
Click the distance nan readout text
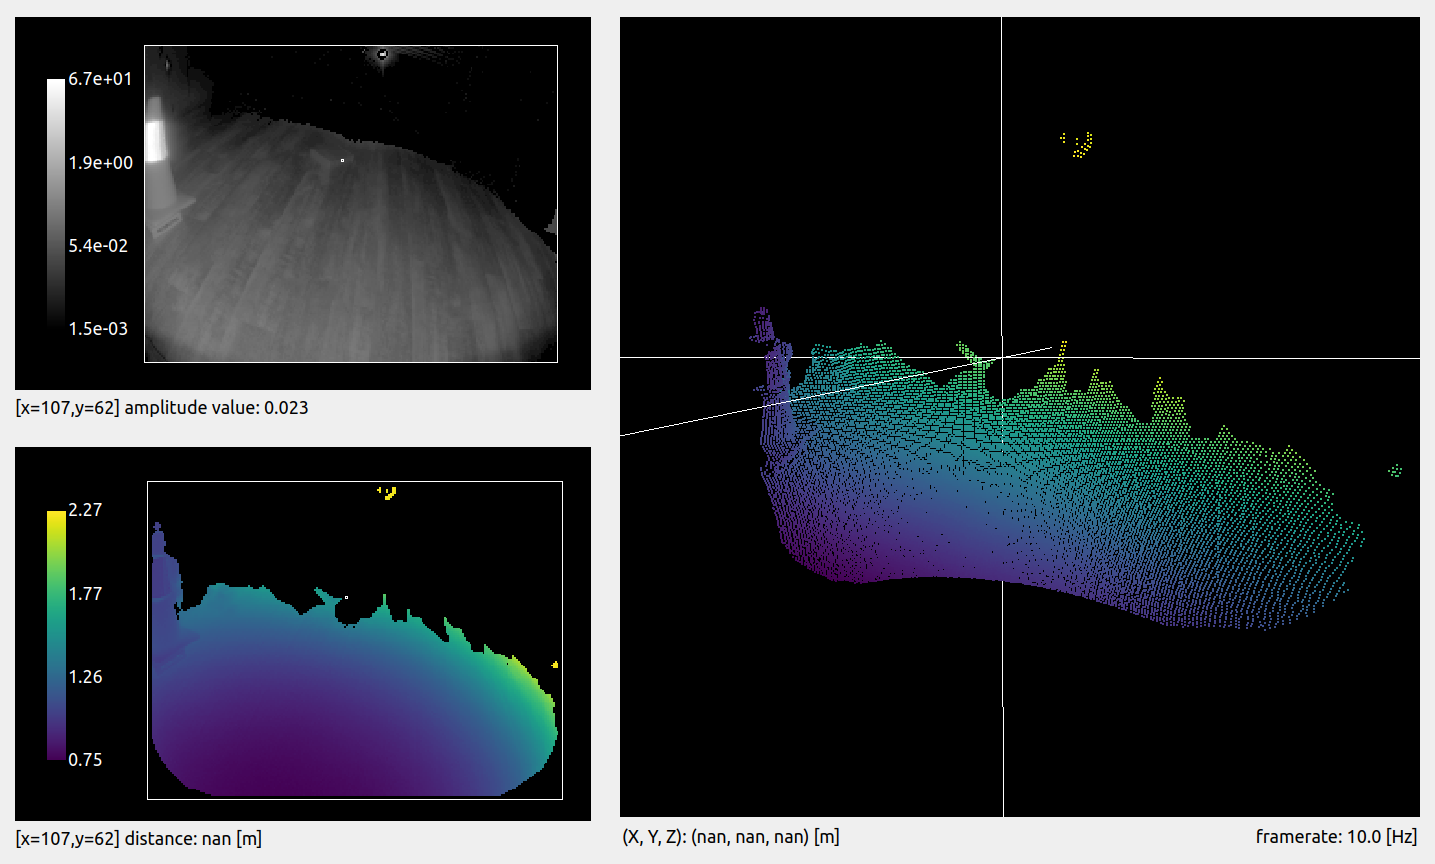click(x=139, y=839)
